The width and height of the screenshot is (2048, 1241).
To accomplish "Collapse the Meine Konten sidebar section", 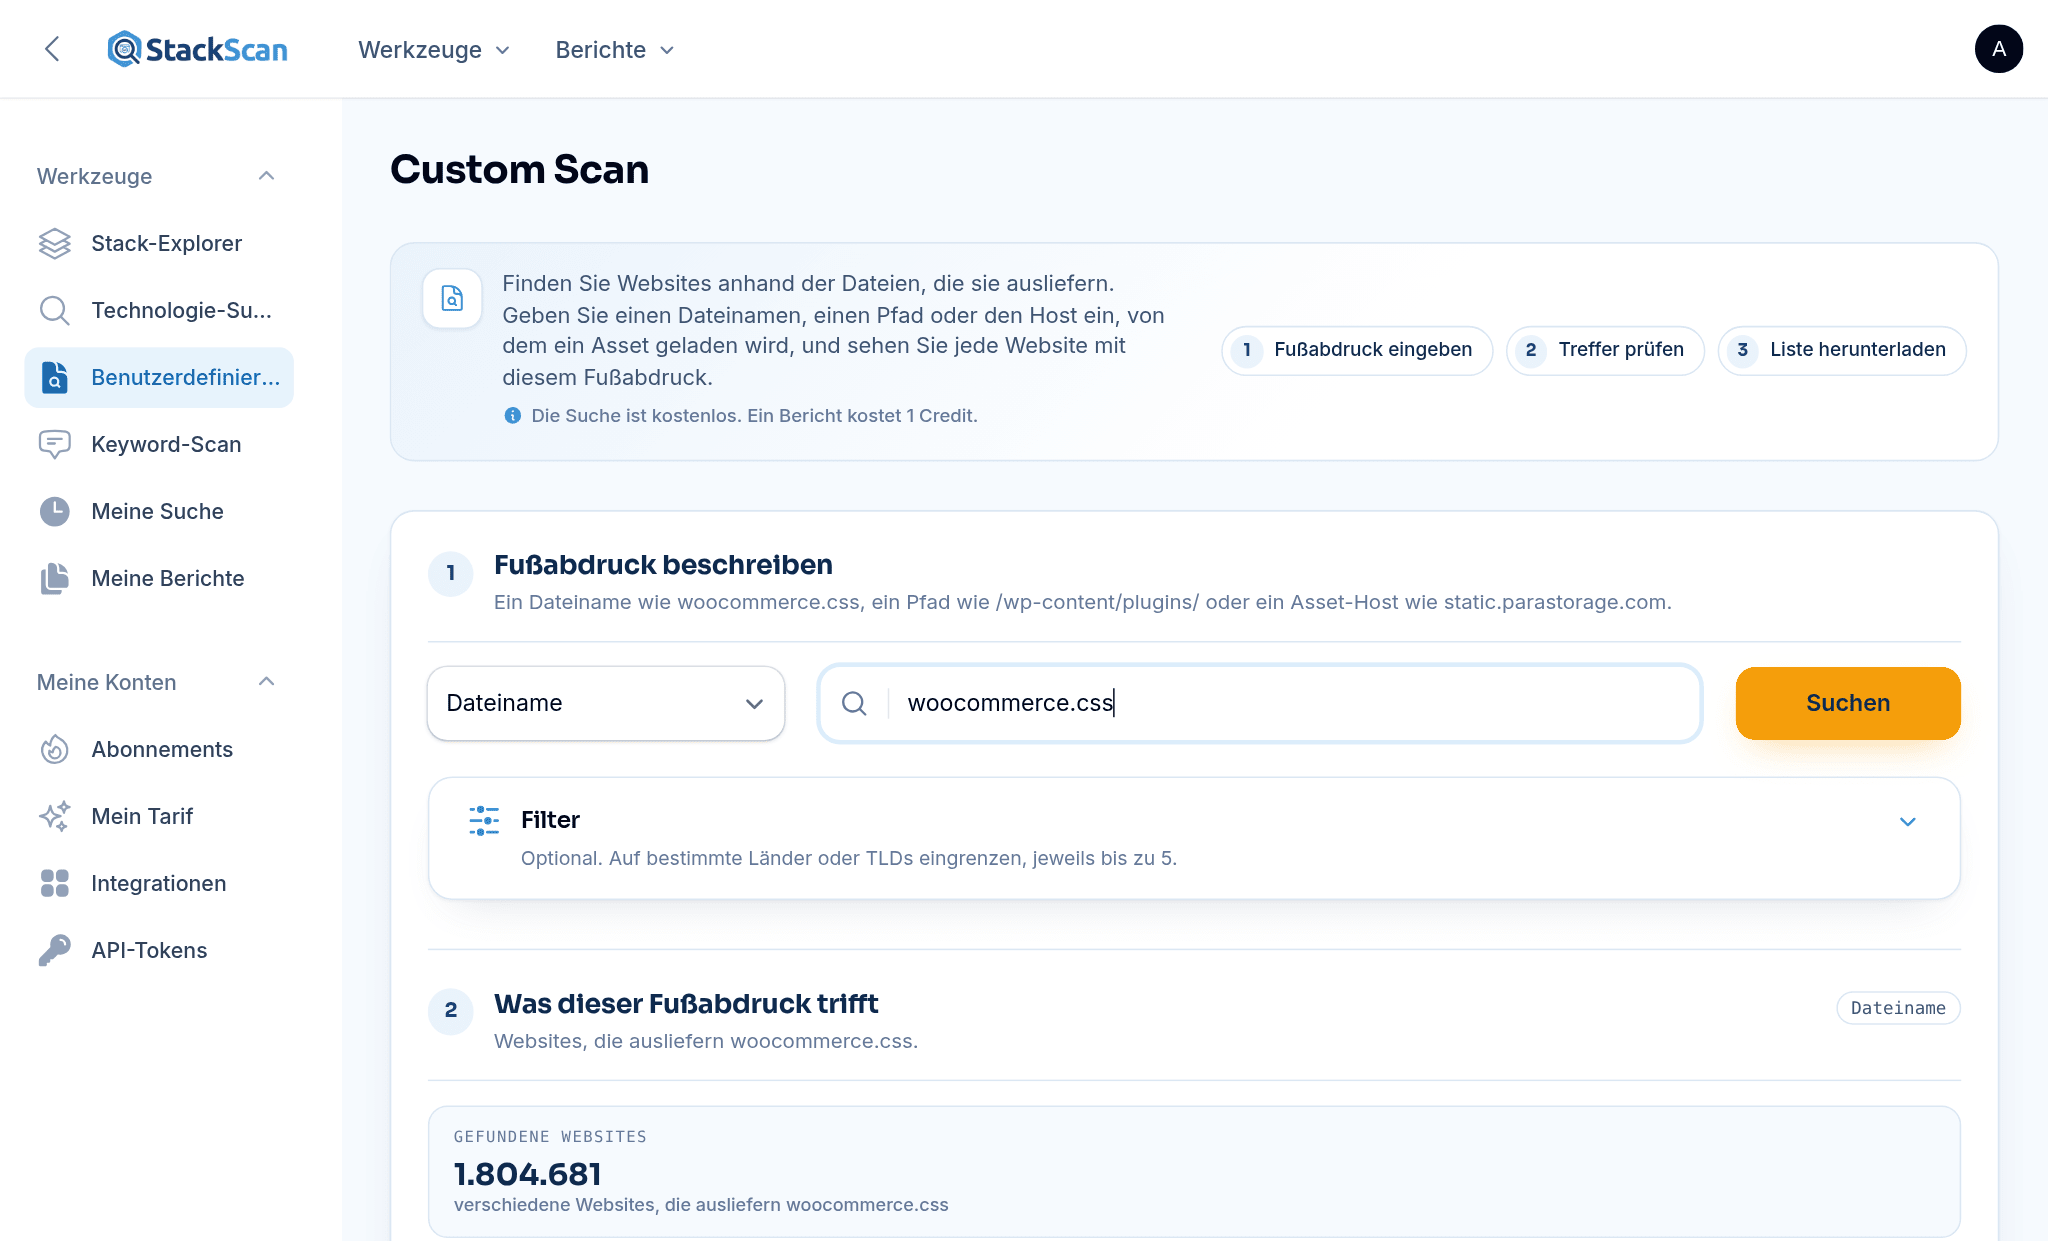I will (x=266, y=682).
